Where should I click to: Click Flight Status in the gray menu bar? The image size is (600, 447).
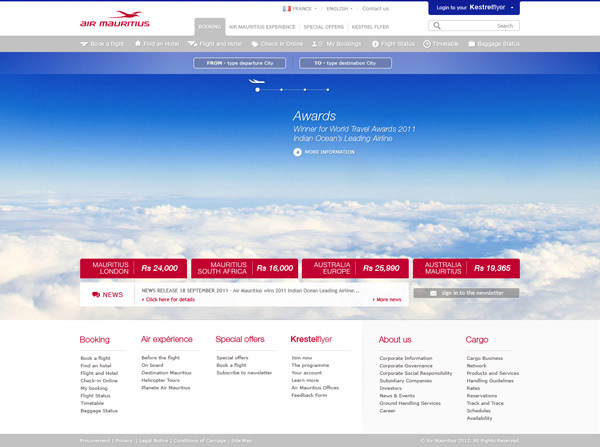coord(398,44)
